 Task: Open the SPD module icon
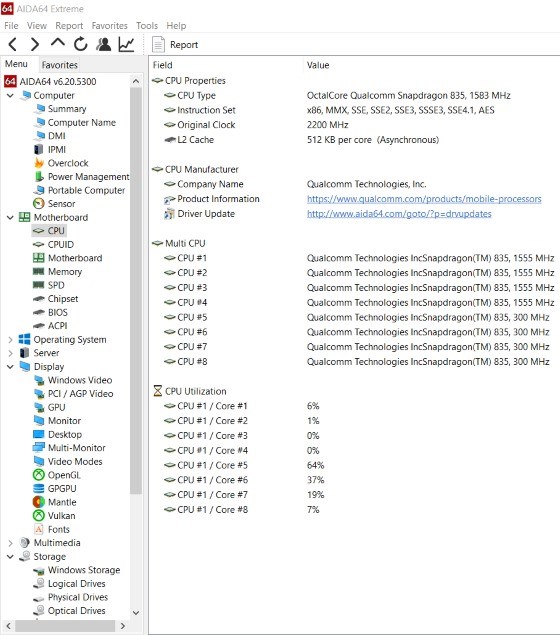38,285
